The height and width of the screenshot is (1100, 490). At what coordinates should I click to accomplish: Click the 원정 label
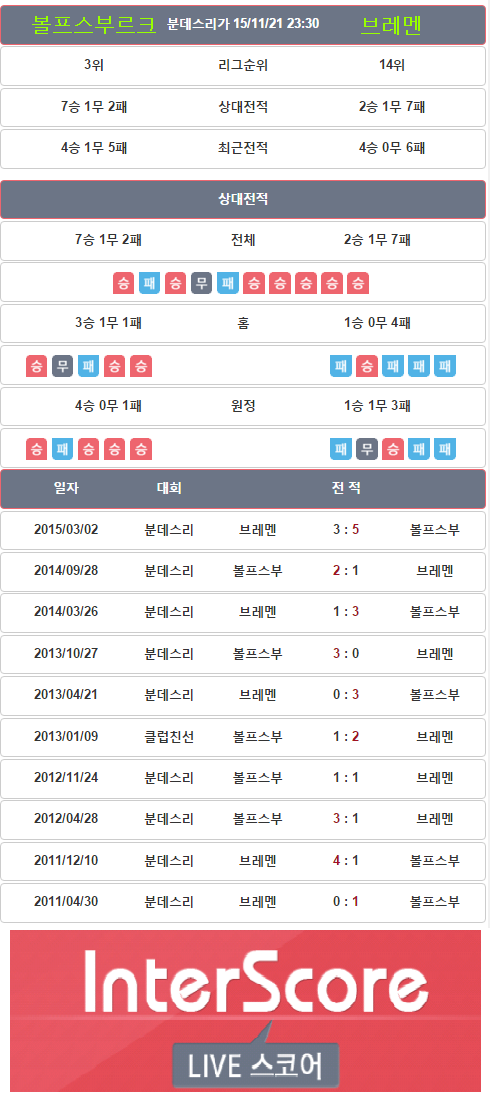[243, 405]
